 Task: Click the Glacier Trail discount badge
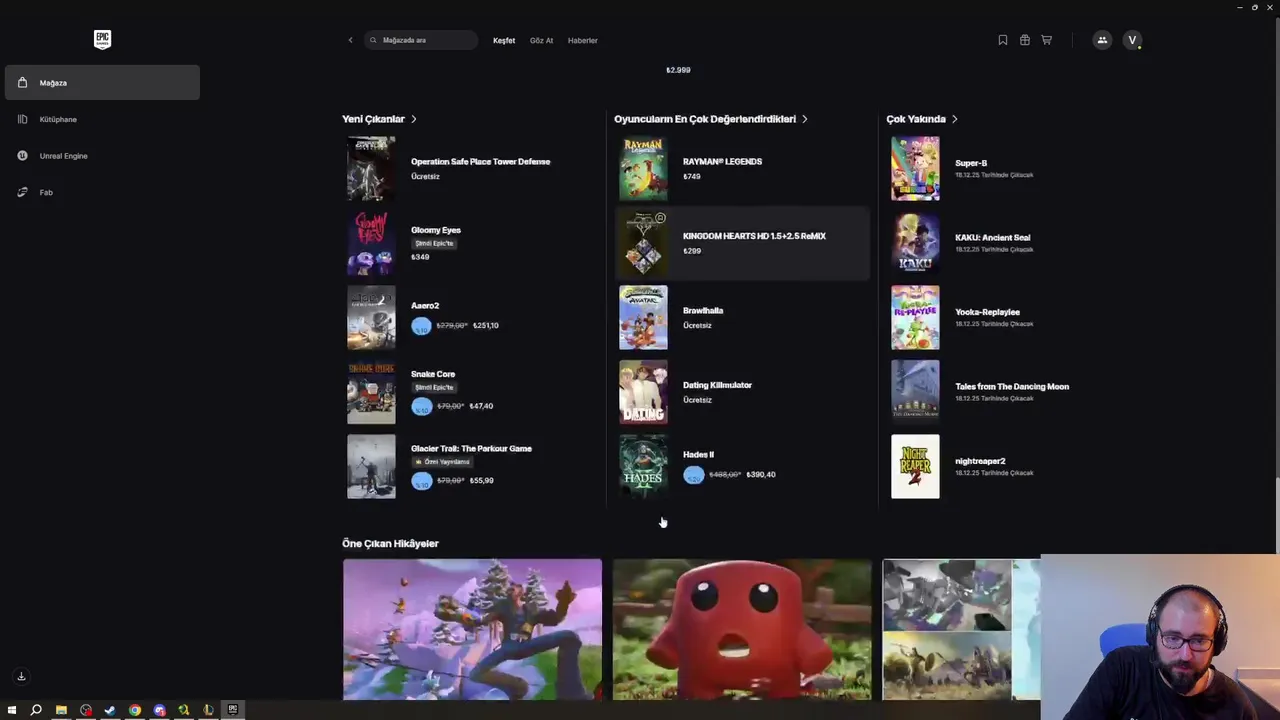tap(421, 481)
